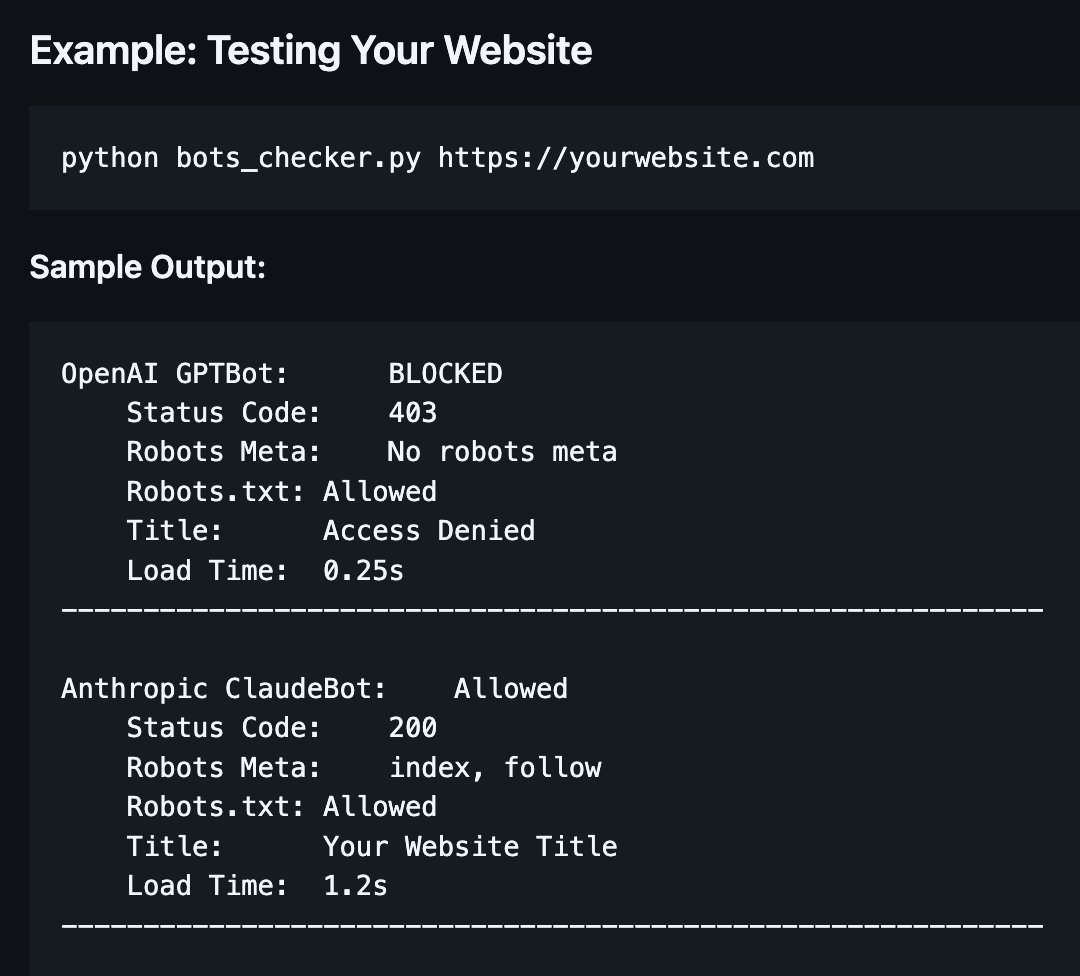Click the 'No robots meta' value

click(502, 452)
